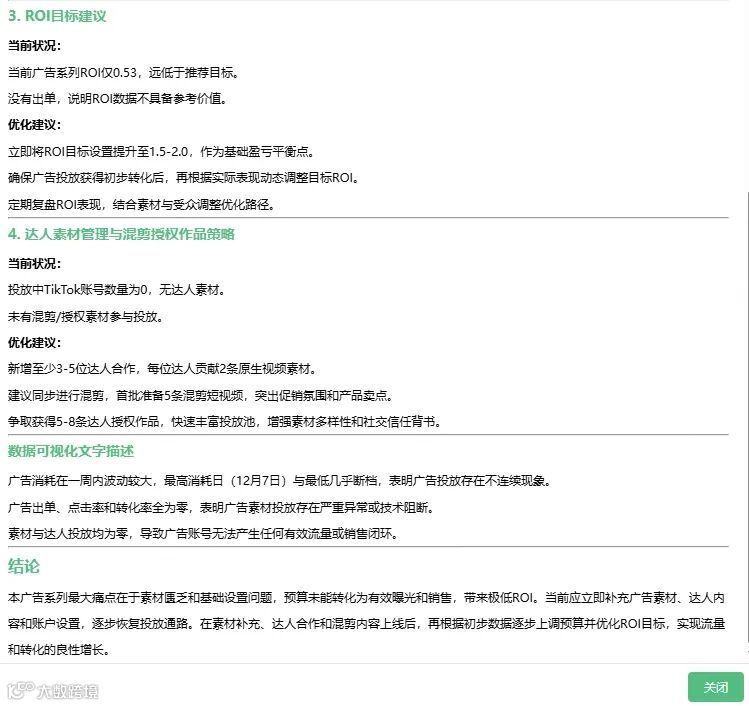Click line '没有出单，说明ROI数据不具备参考价值。'

pos(118,99)
